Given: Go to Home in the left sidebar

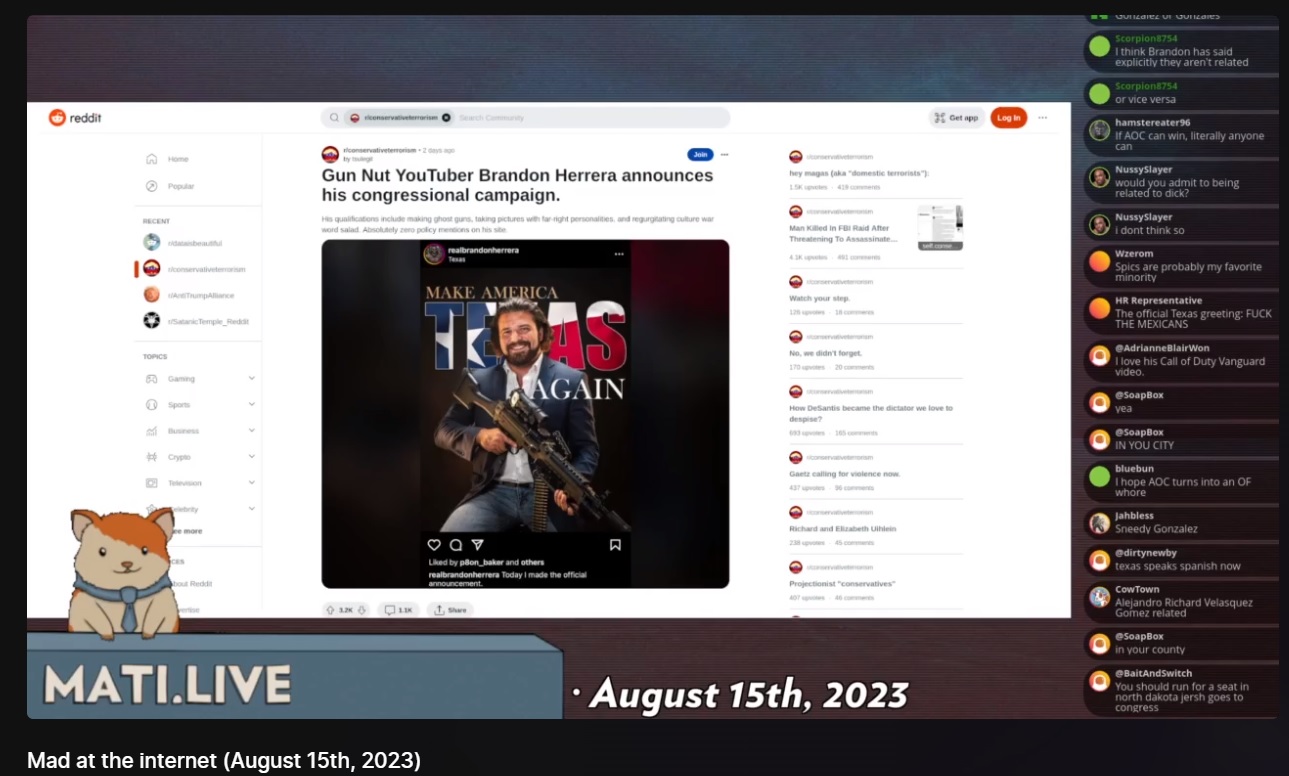Looking at the screenshot, I should coord(177,159).
